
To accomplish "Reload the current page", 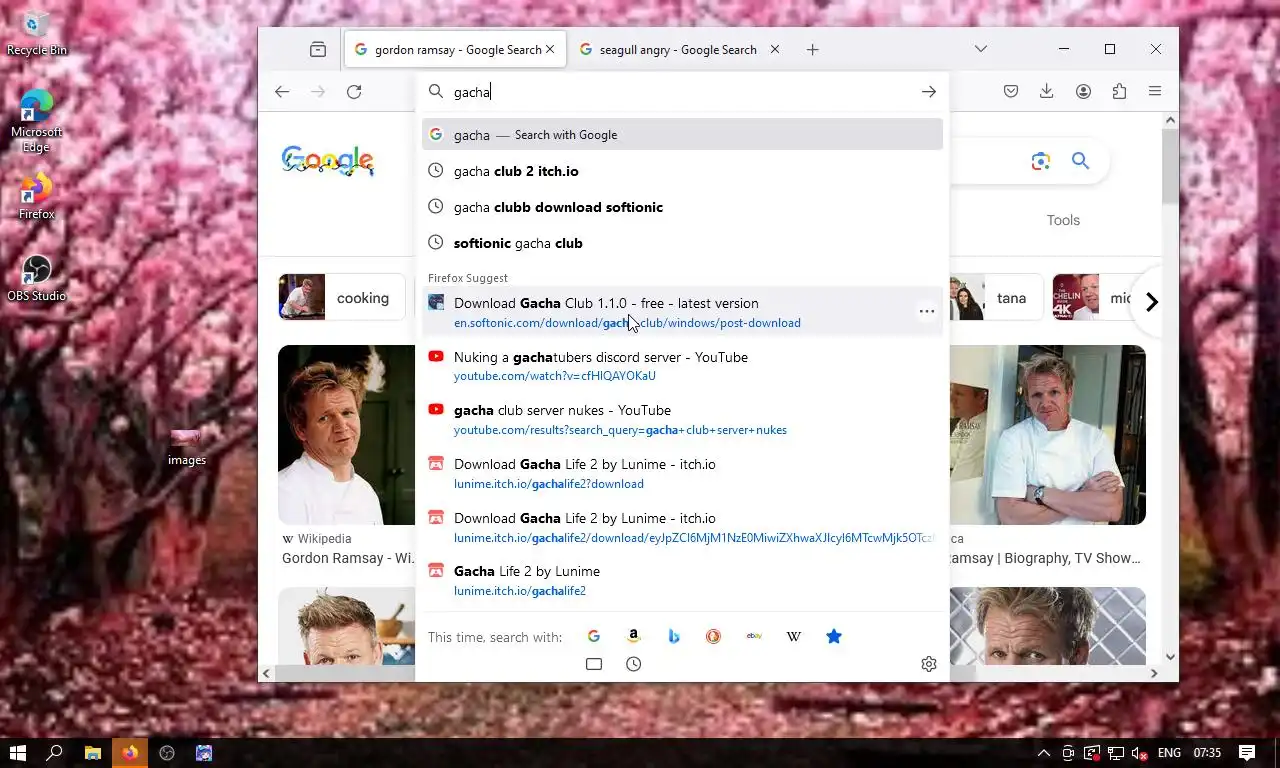I will tap(354, 92).
